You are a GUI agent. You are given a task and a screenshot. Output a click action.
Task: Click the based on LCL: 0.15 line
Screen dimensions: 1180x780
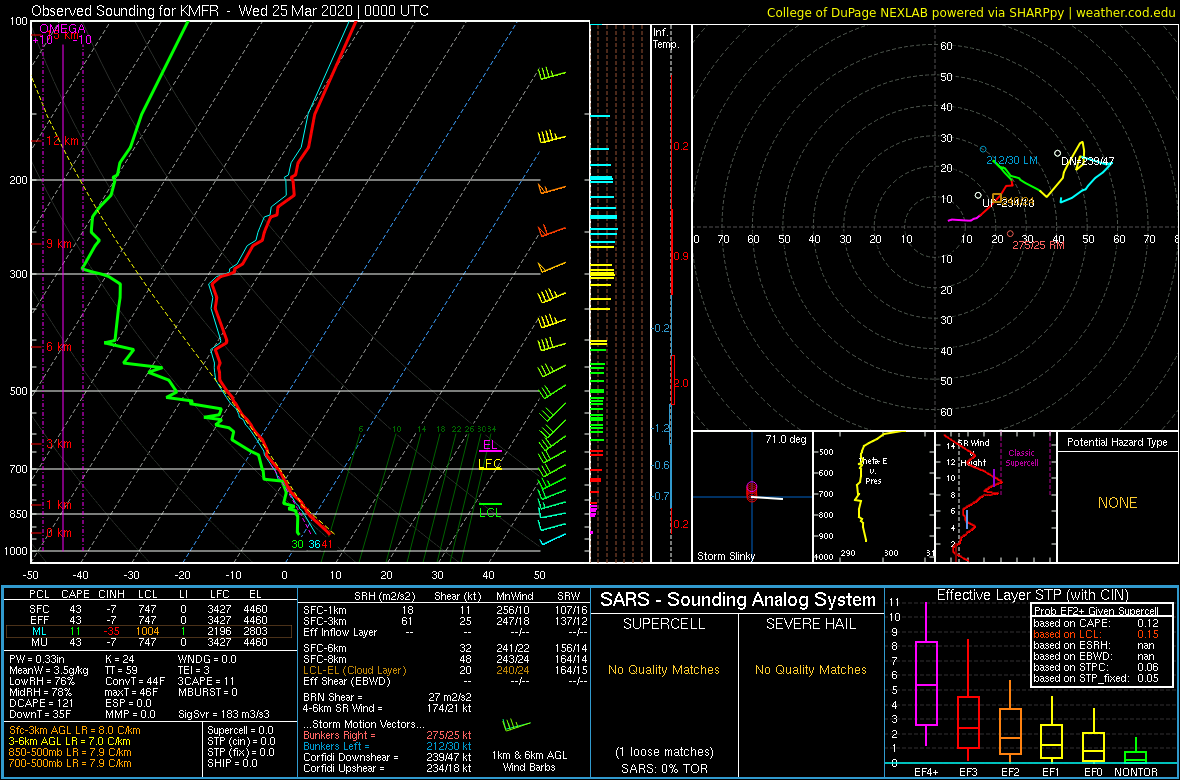coord(1096,634)
